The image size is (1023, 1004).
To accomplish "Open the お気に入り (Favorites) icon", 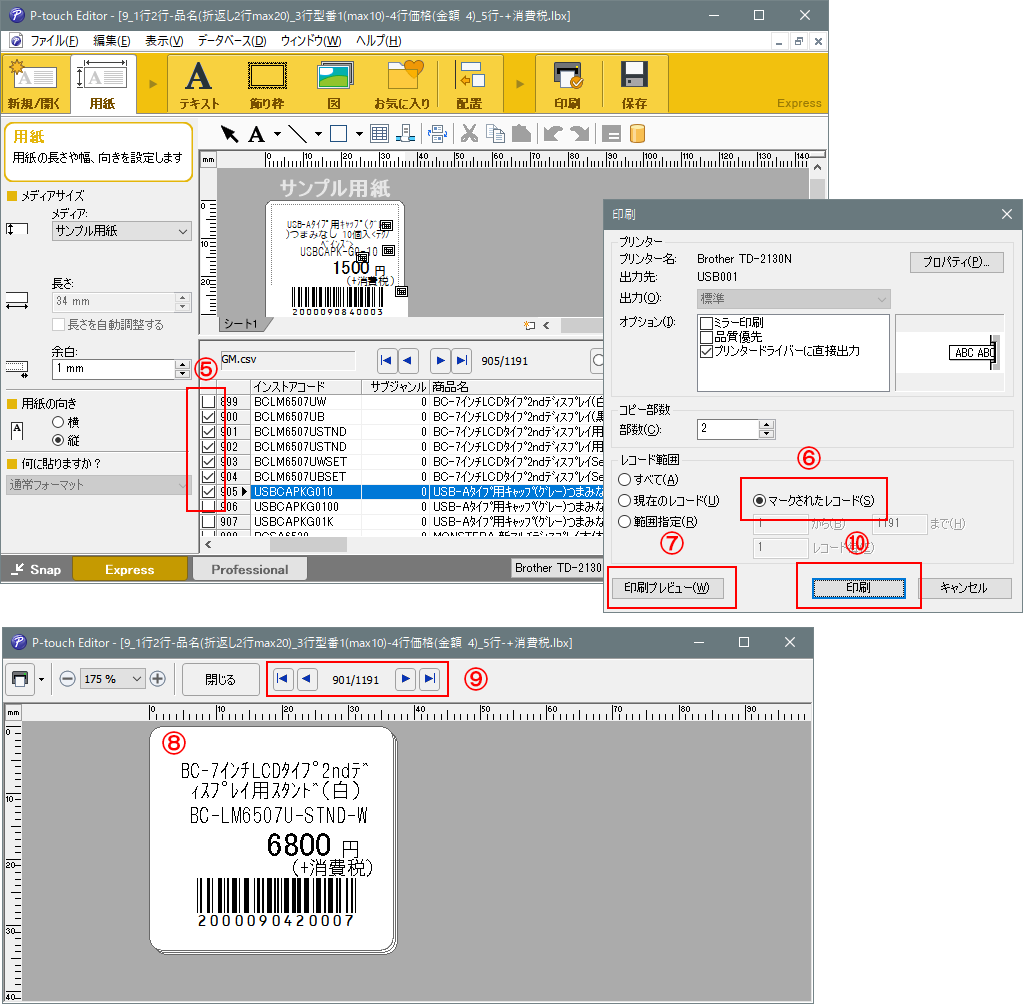I will click(403, 84).
